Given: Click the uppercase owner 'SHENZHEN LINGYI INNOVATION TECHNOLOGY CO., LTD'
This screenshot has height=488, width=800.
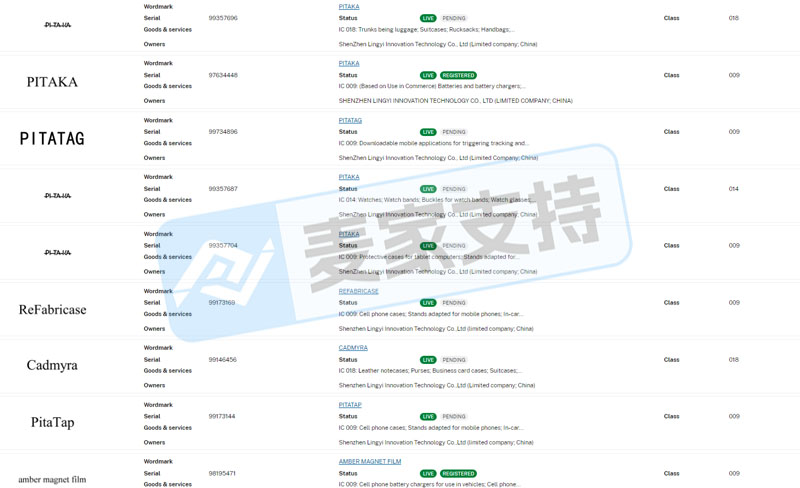Looking at the screenshot, I should [415, 101].
